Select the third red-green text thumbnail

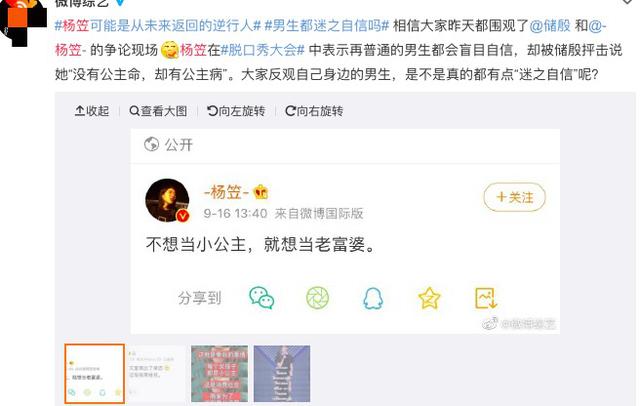(220, 373)
